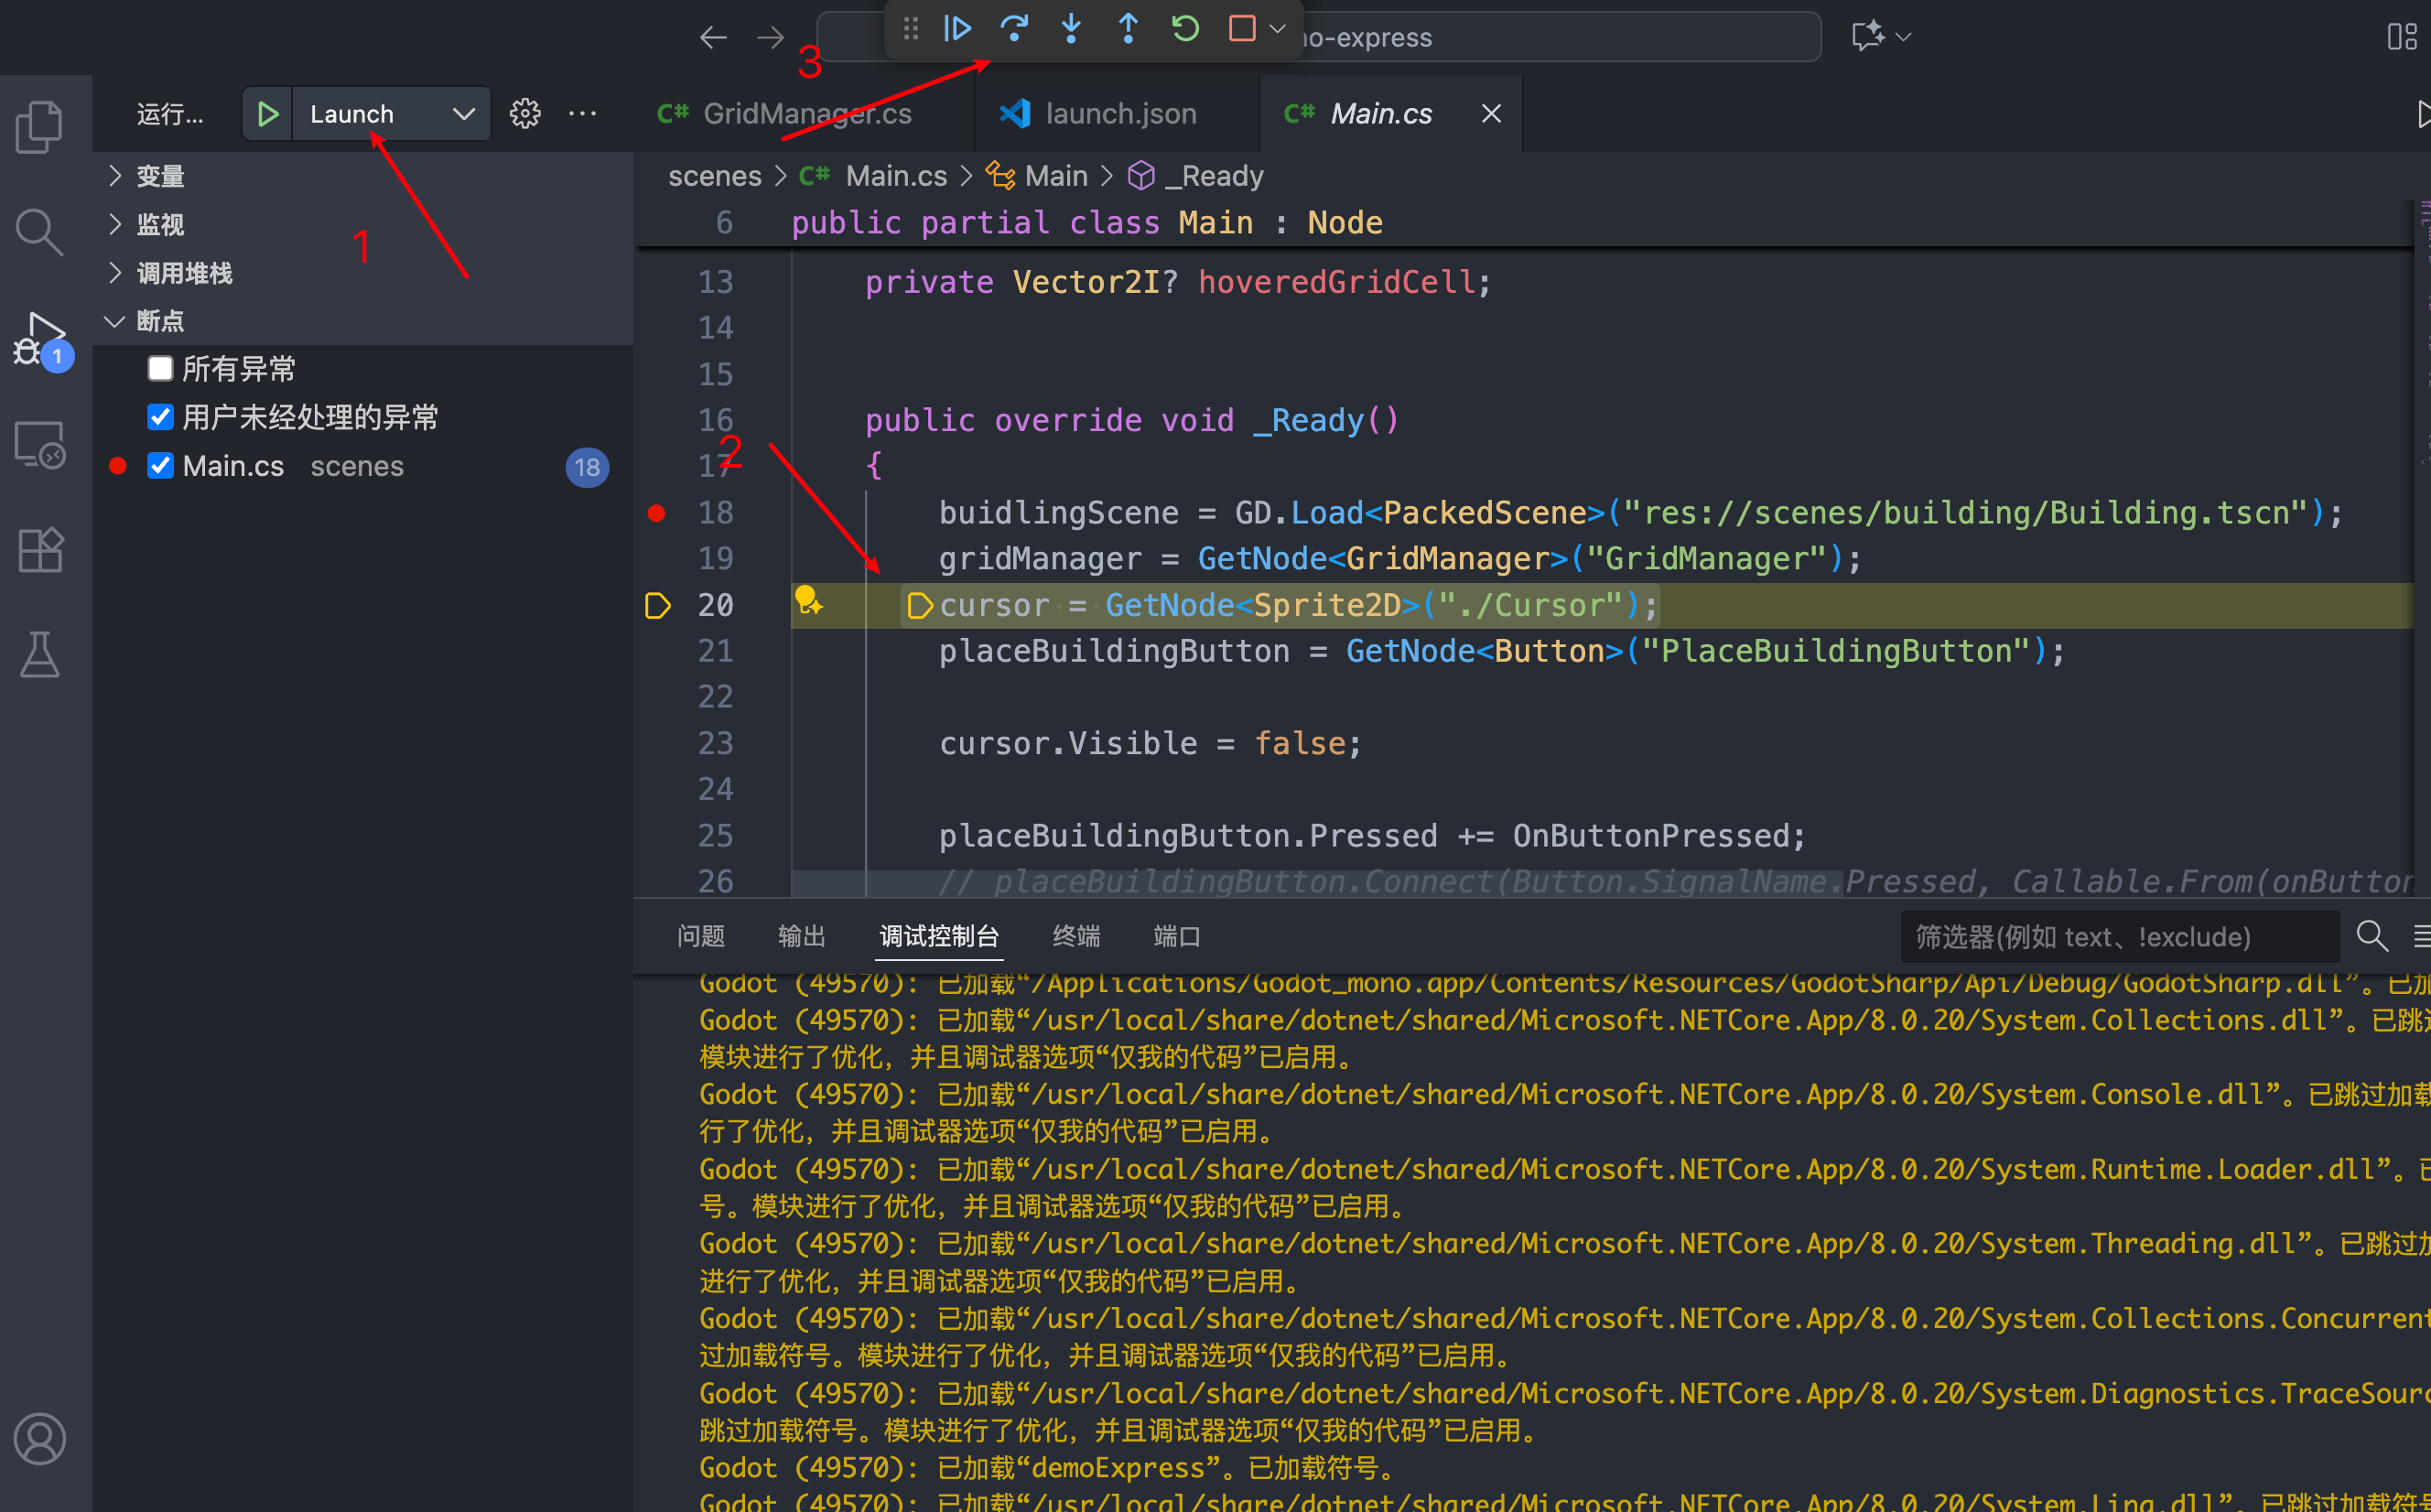This screenshot has height=1512, width=2431.
Task: Restart the debugging session
Action: [x=1185, y=29]
